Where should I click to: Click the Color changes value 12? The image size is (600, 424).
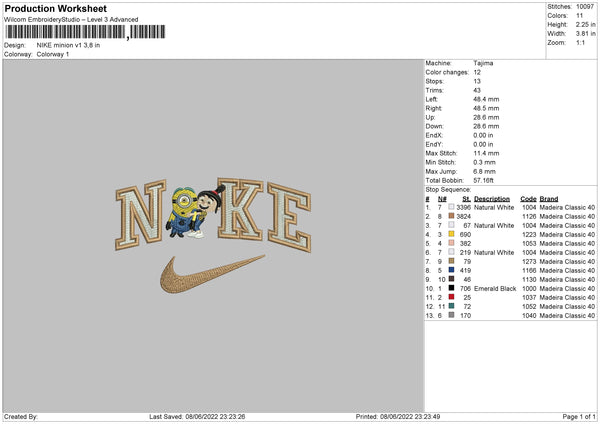(477, 72)
